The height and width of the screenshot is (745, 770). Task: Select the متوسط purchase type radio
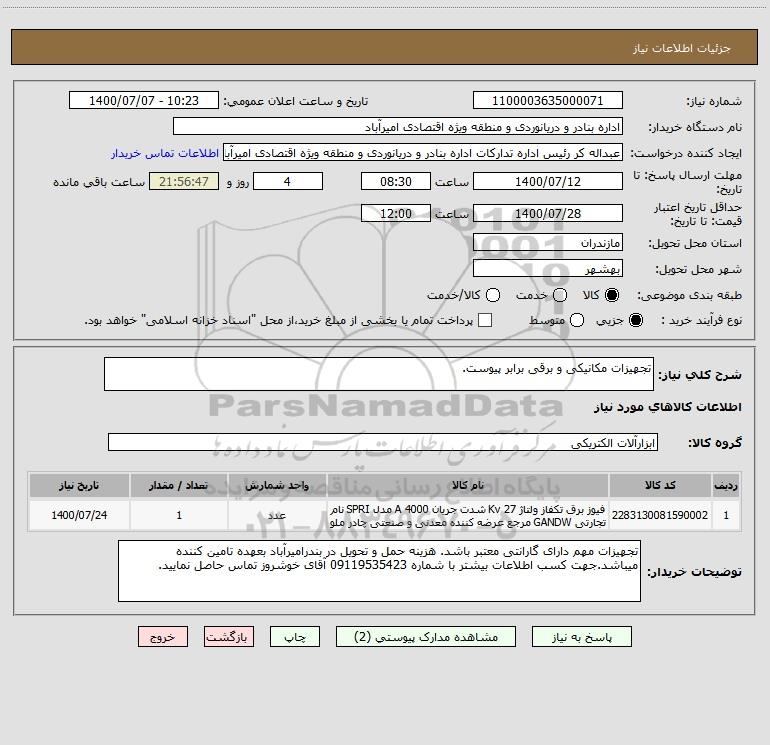point(577,320)
